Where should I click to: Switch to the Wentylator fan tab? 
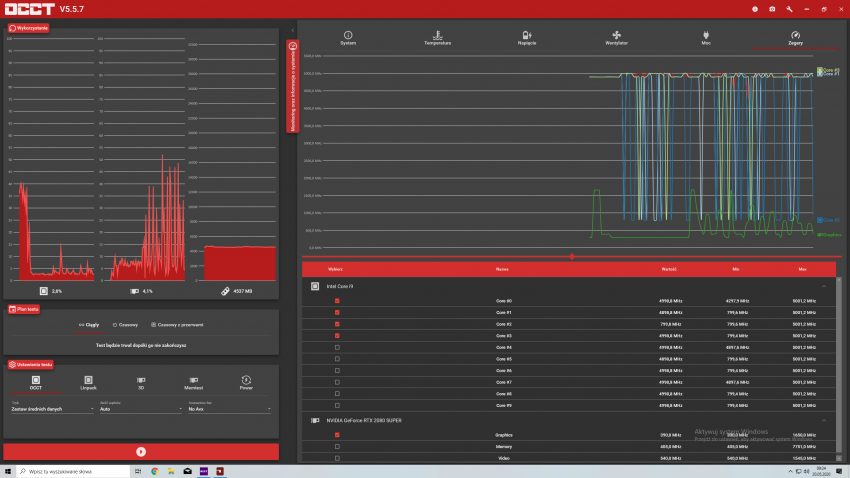tap(616, 38)
